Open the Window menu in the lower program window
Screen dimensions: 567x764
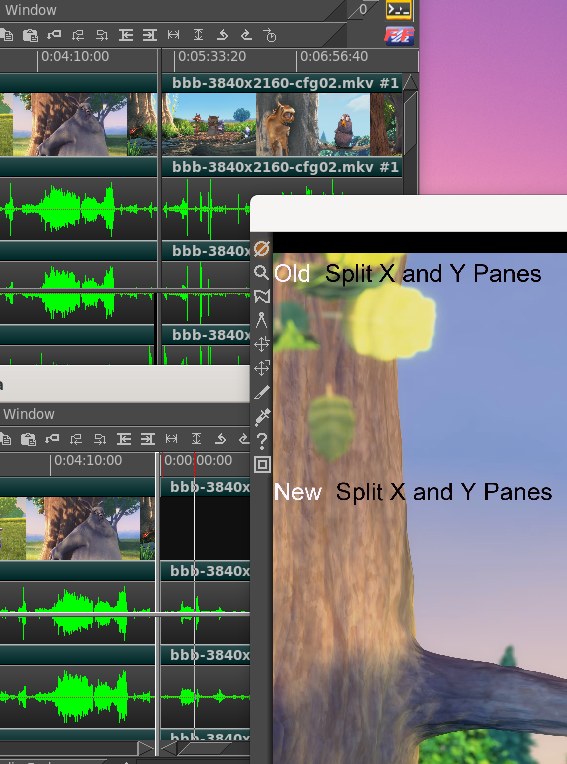tap(29, 414)
